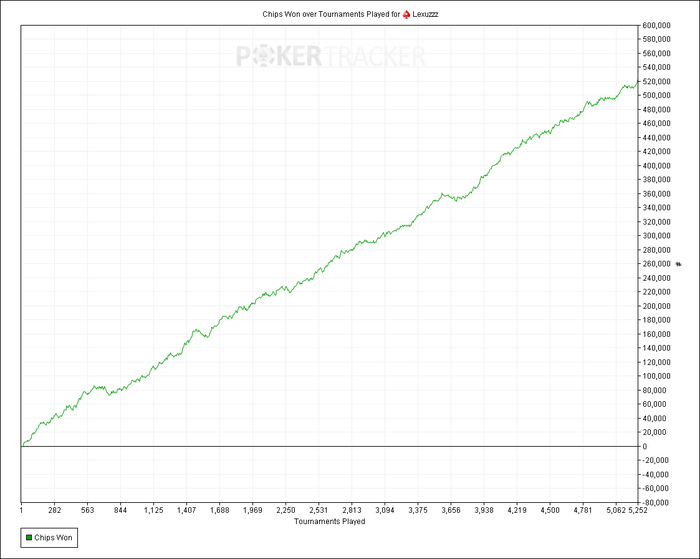Click the 3,656 x-axis tick label
The width and height of the screenshot is (700, 559).
point(451,510)
